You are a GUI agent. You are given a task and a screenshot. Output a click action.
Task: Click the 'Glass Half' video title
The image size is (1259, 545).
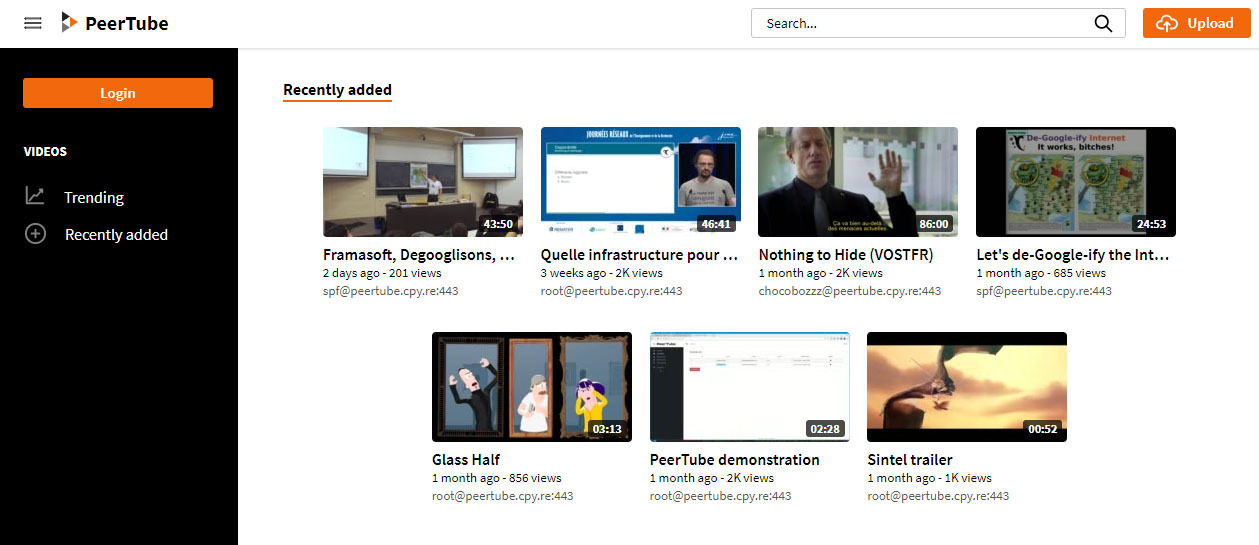[466, 460]
